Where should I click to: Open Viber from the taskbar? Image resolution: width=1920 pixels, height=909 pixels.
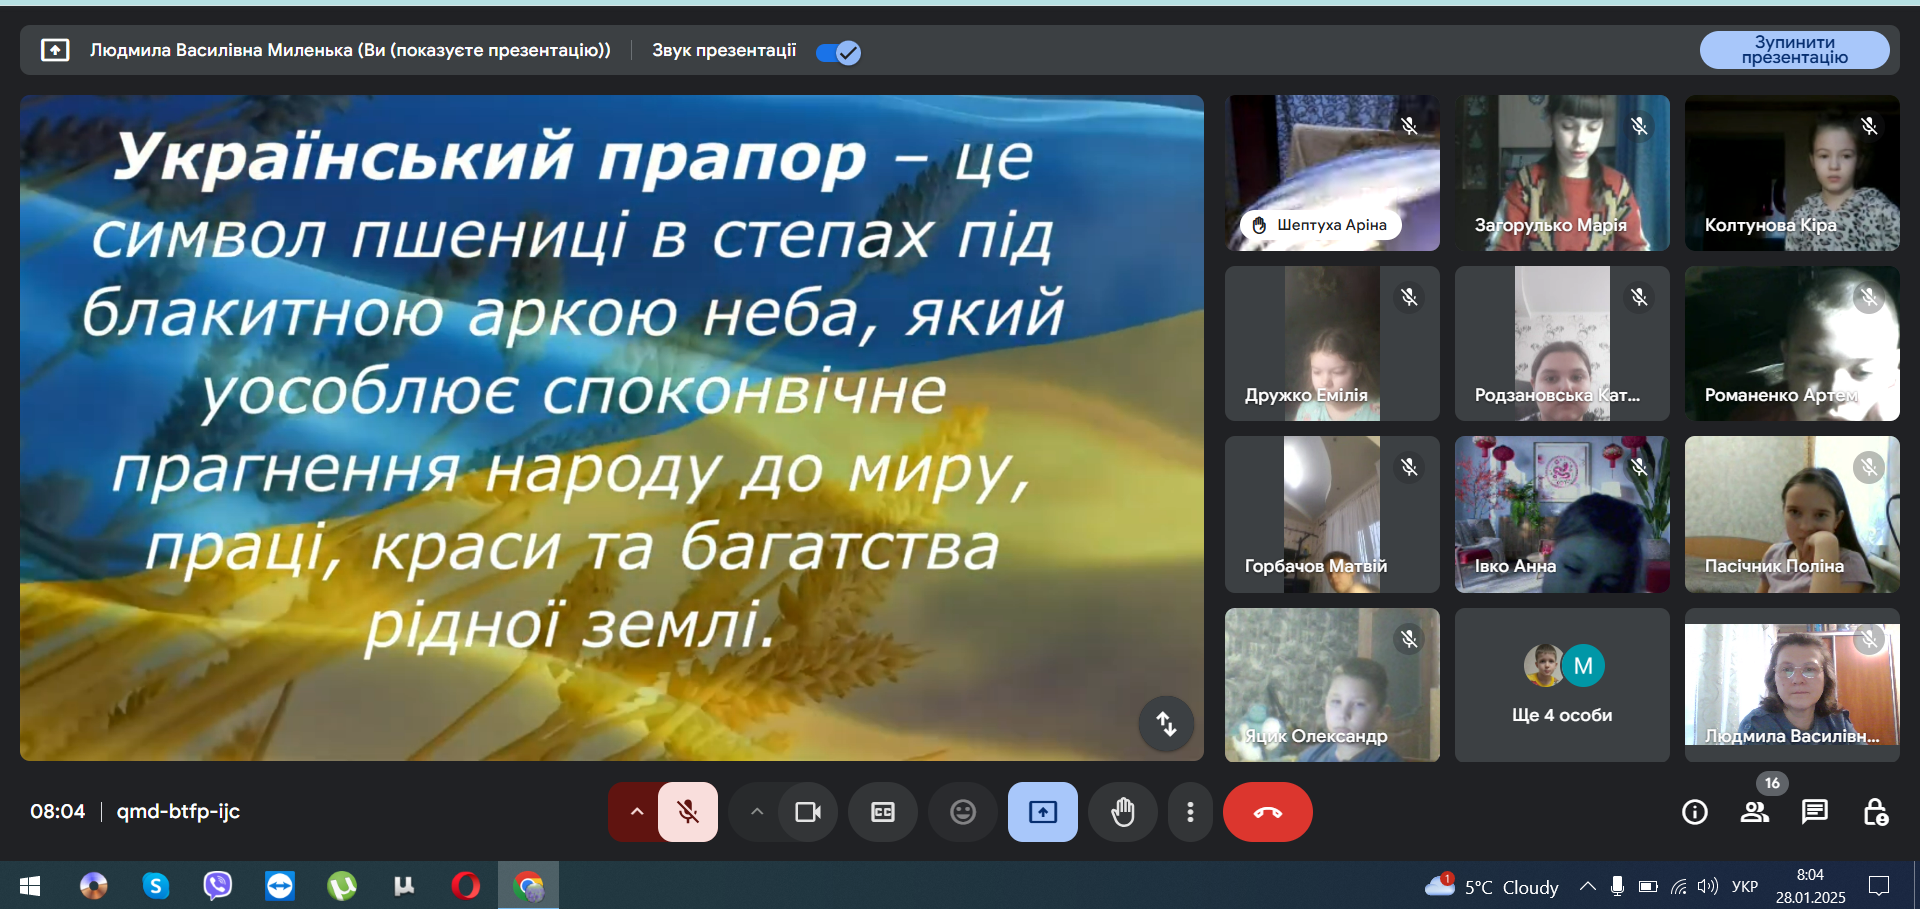coord(218,886)
